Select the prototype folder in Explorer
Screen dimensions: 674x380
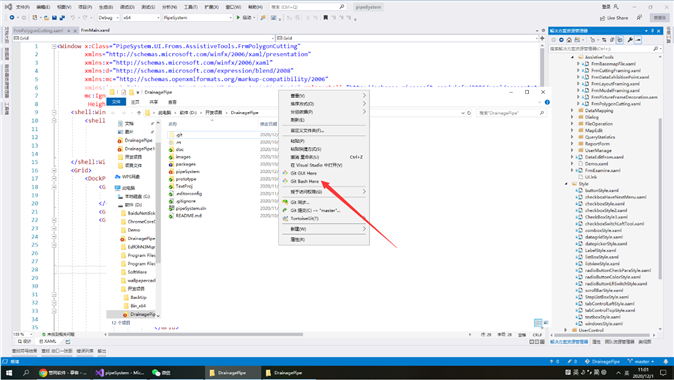[186, 179]
